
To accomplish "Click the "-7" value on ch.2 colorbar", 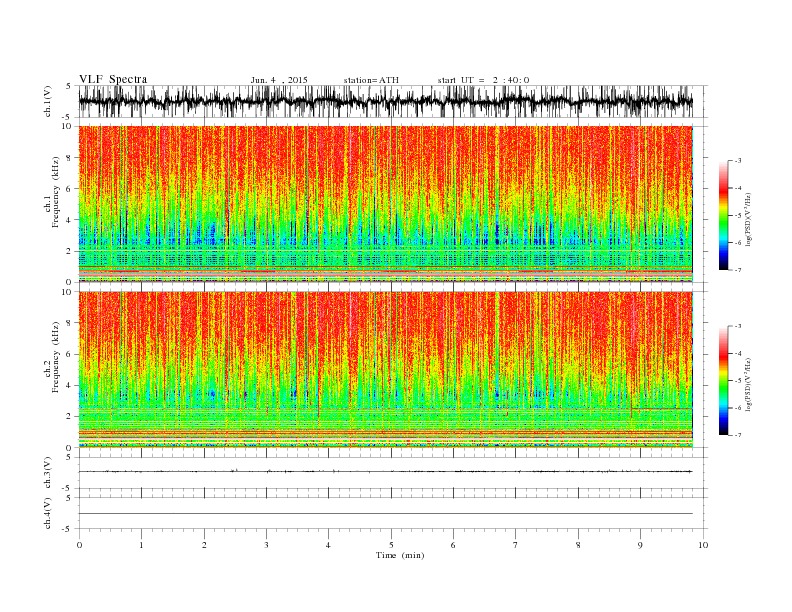I will 737,435.
